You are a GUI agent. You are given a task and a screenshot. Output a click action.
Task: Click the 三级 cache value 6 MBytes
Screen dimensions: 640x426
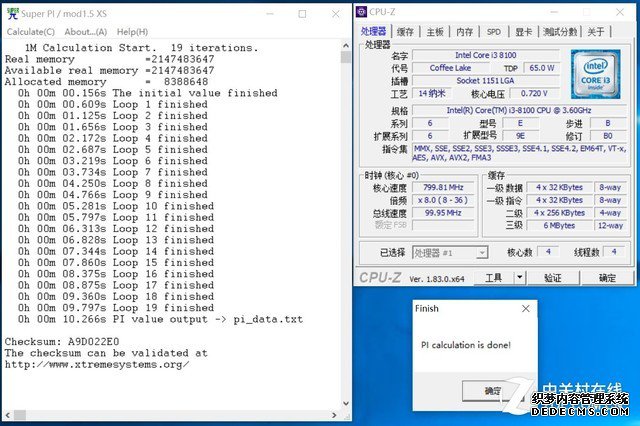click(x=559, y=225)
